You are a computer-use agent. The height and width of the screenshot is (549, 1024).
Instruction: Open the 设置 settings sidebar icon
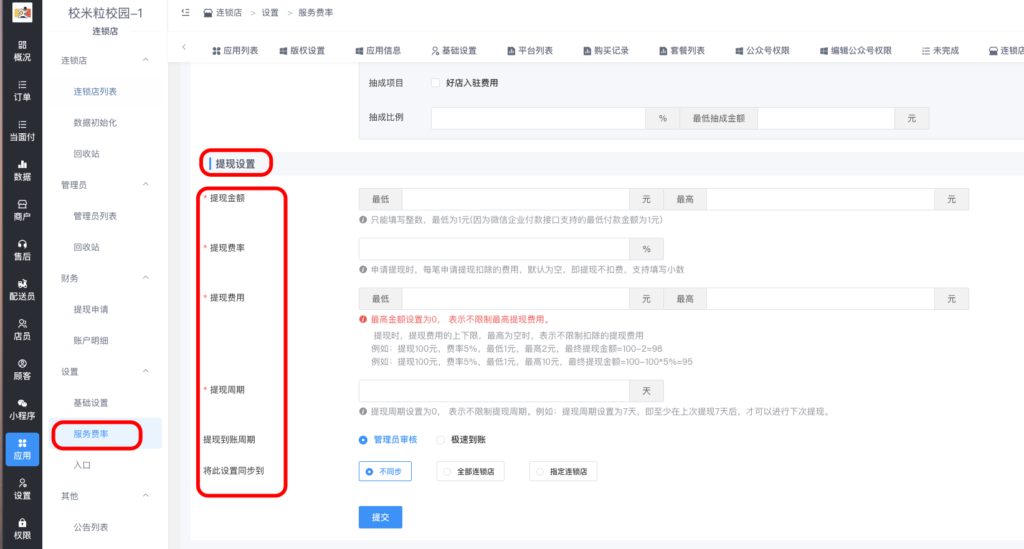(x=22, y=489)
